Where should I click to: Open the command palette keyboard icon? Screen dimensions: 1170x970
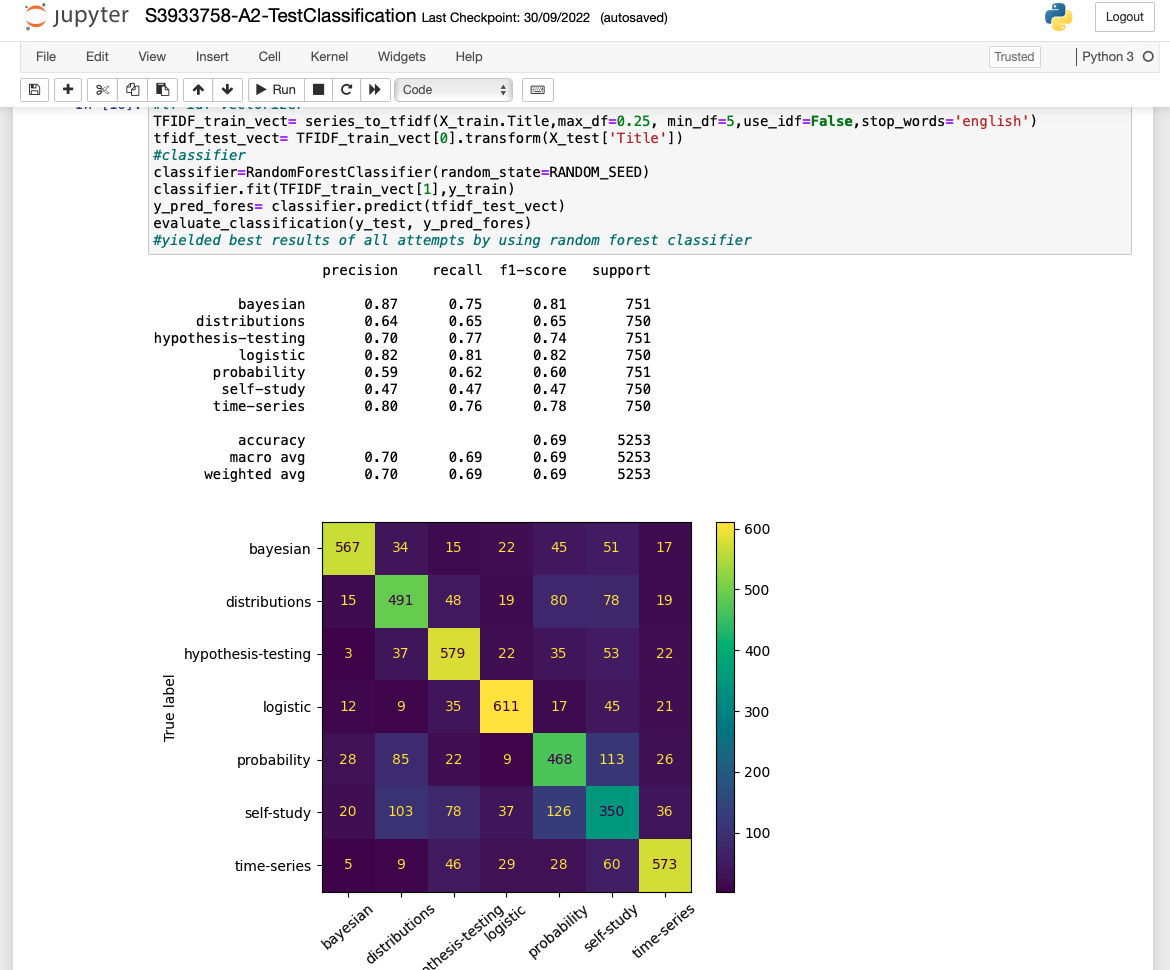coord(537,90)
